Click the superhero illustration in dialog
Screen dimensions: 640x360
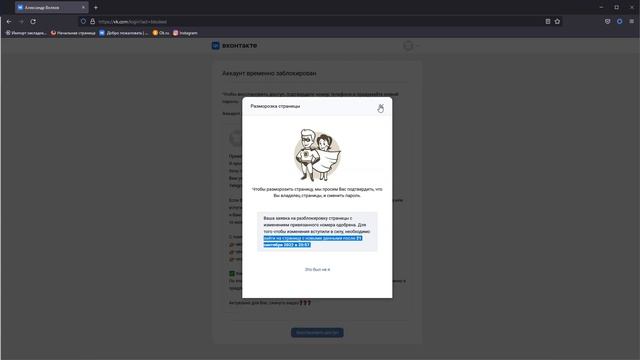[x=317, y=155]
